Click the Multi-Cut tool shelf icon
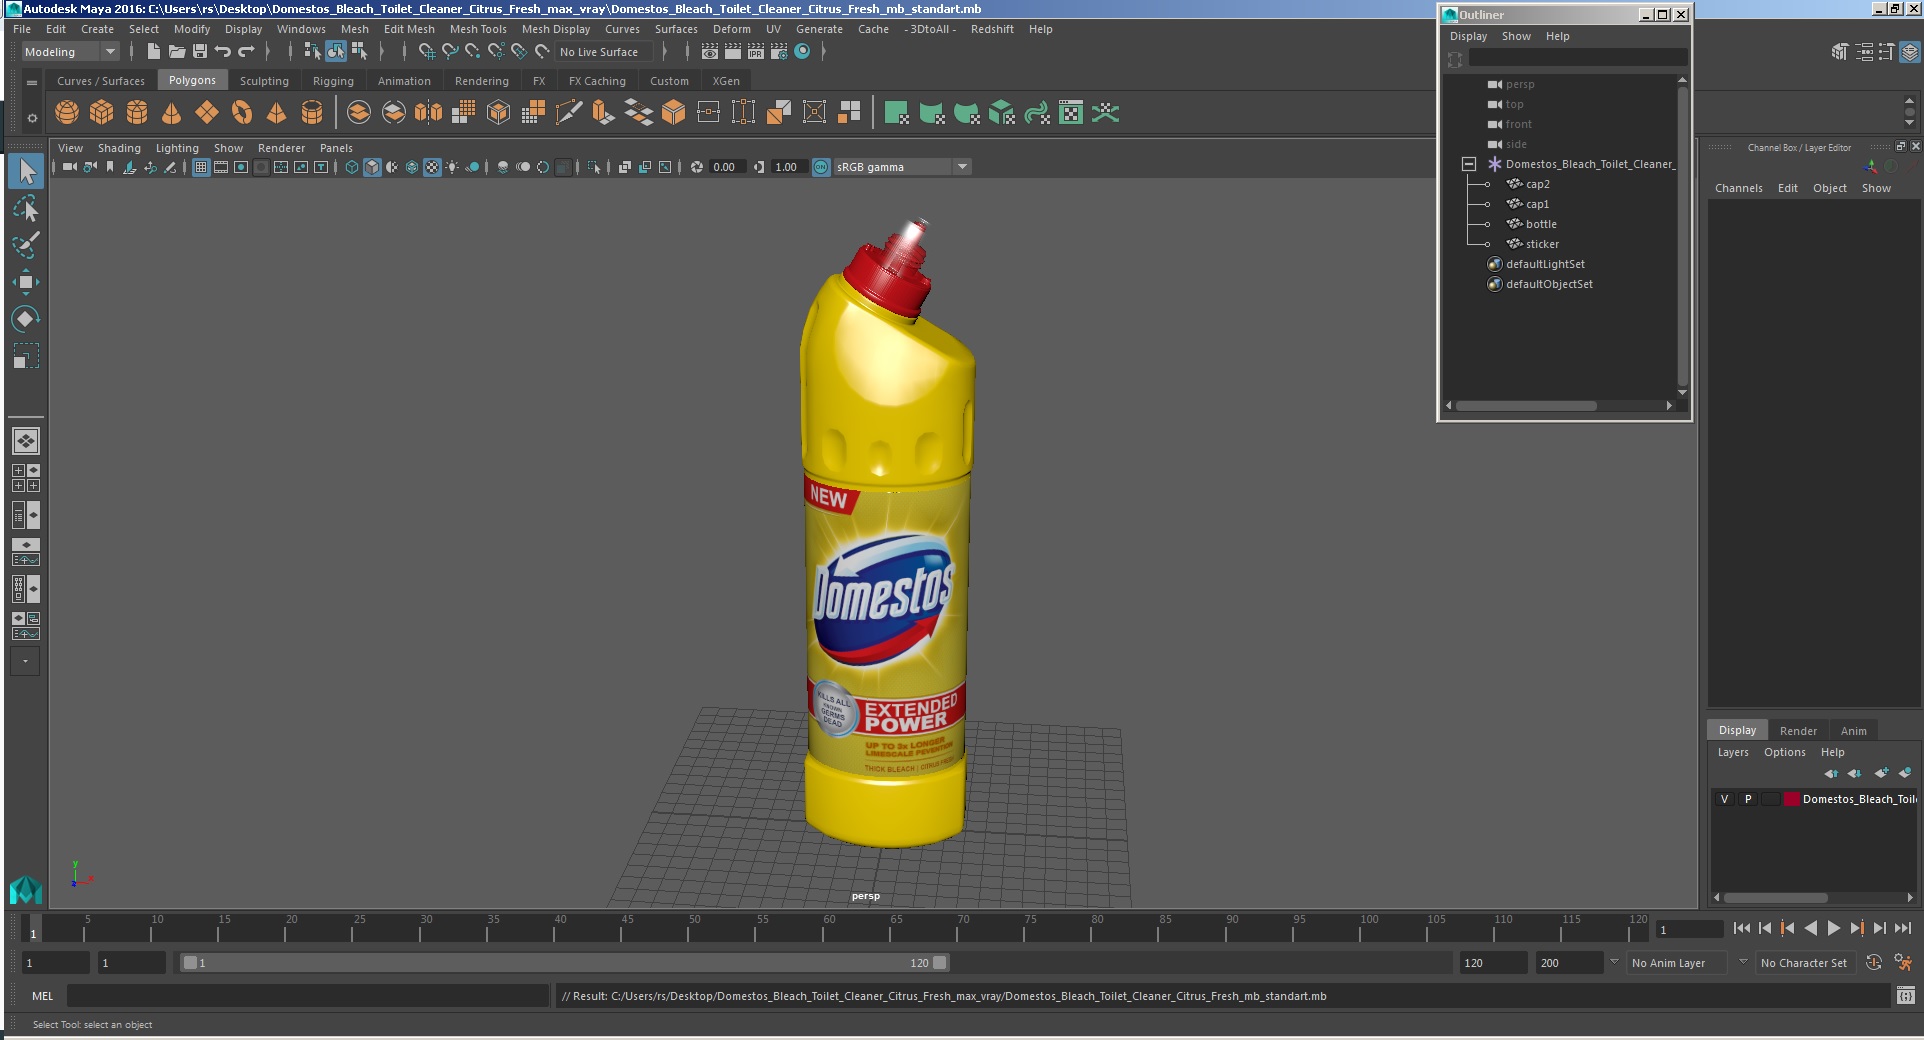 coord(569,113)
